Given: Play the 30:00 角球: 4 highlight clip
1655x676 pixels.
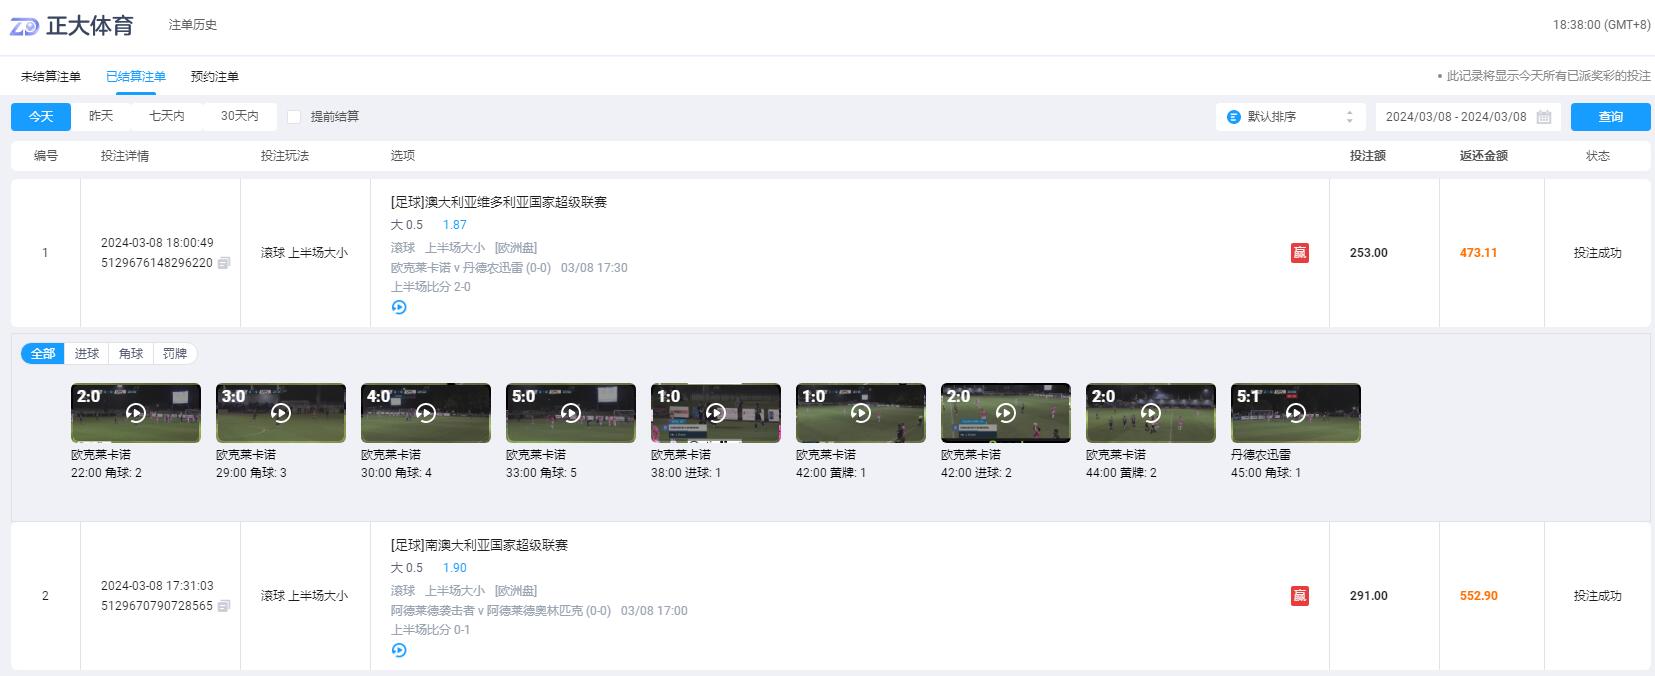Looking at the screenshot, I should pos(426,413).
